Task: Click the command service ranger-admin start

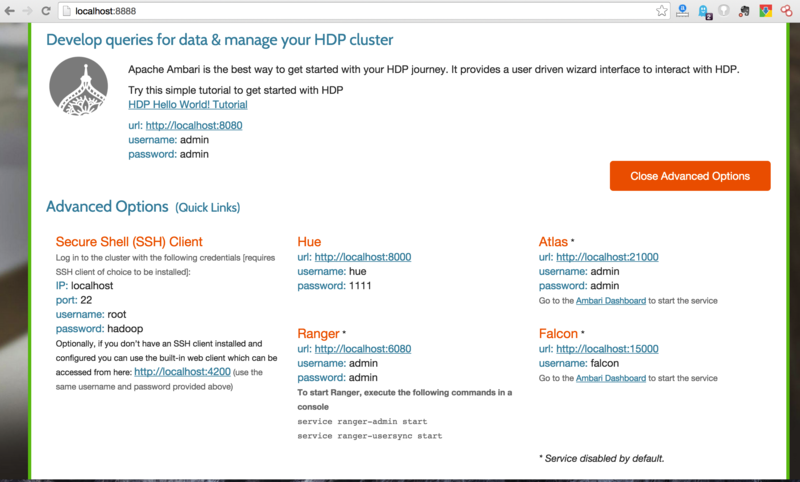Action: point(362,422)
